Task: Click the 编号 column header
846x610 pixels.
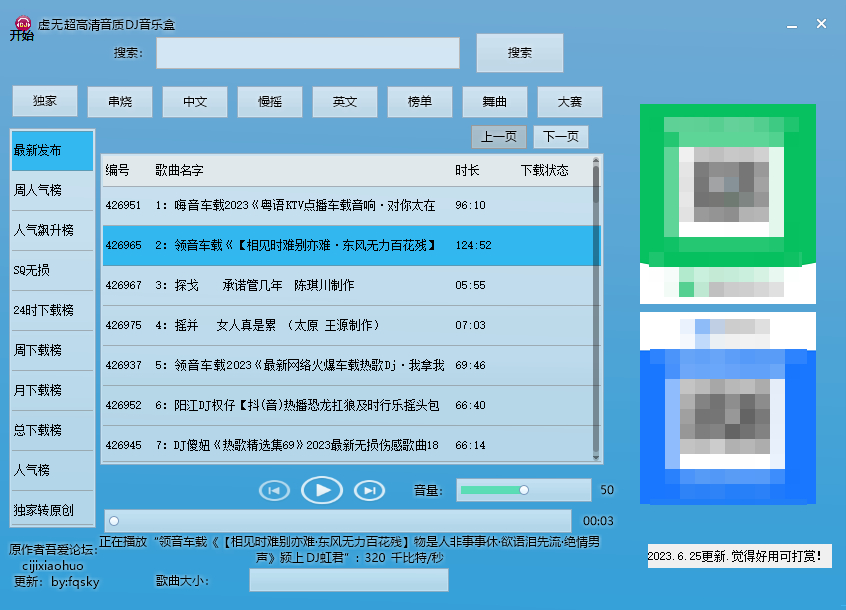Action: click(x=118, y=170)
